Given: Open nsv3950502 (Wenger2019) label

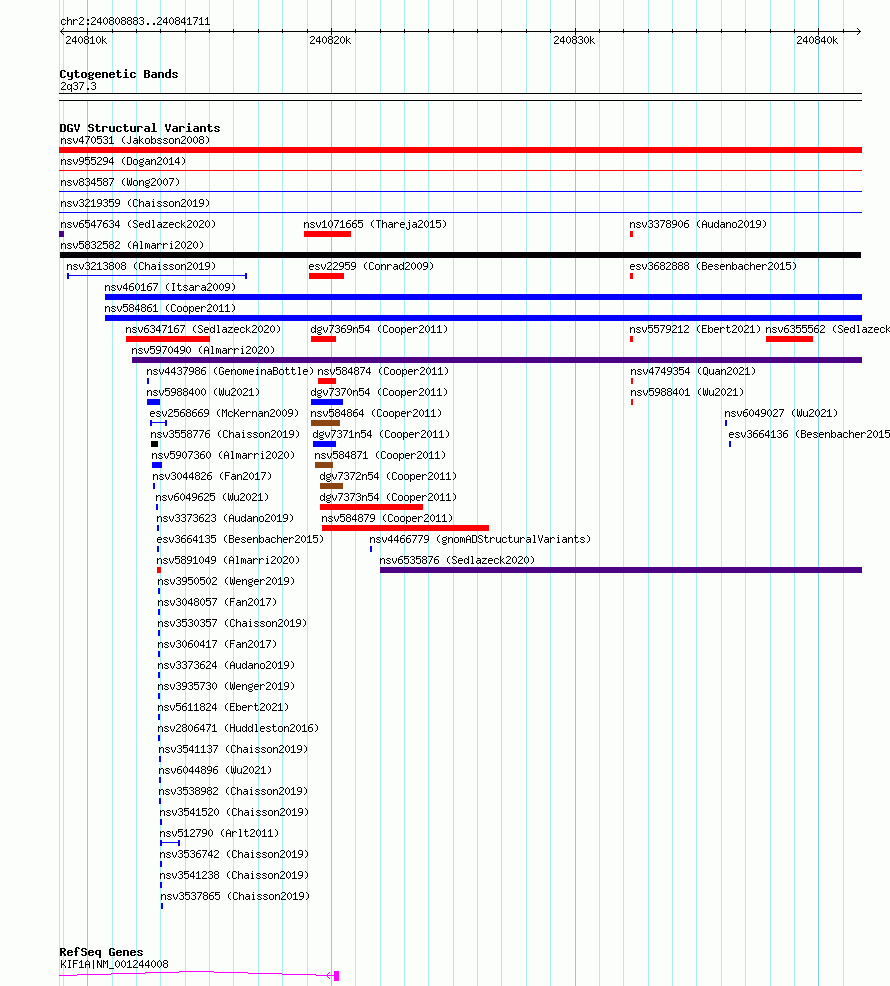Looking at the screenshot, I should 226,582.
